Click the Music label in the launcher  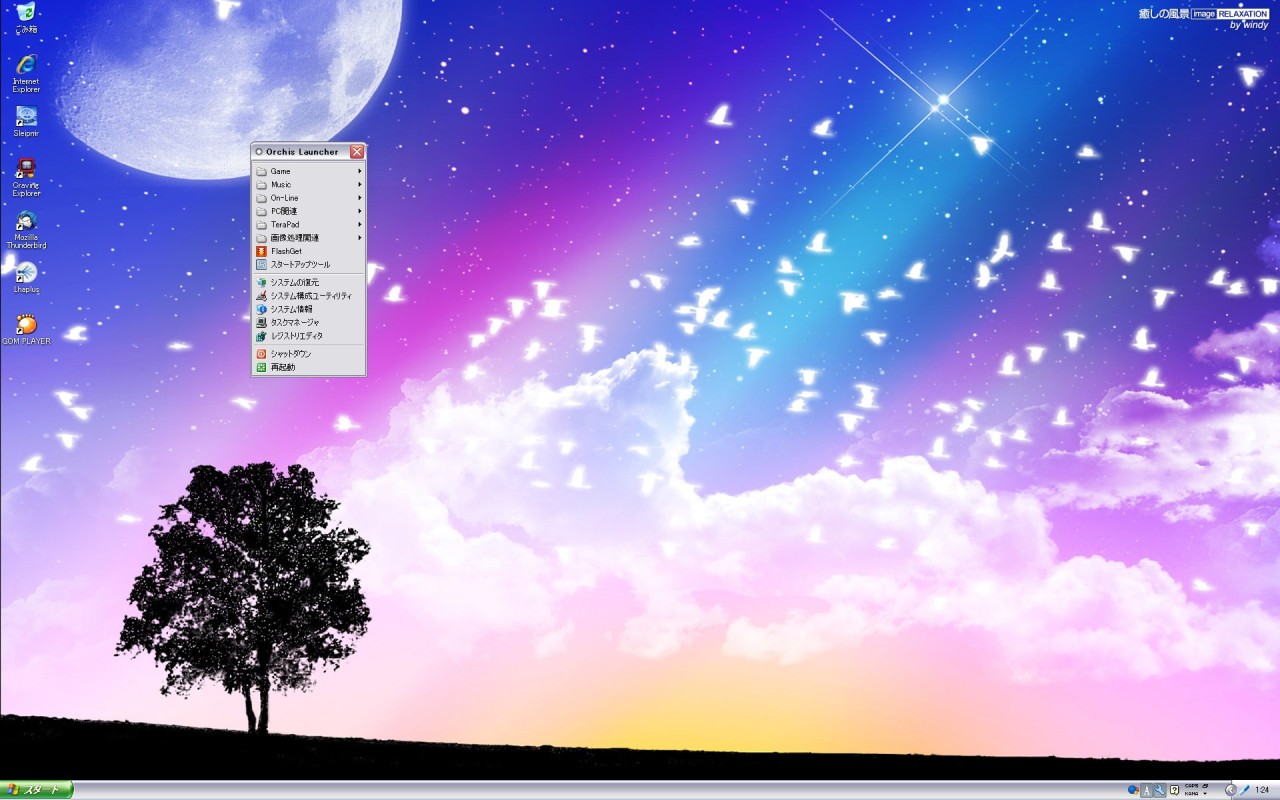281,185
